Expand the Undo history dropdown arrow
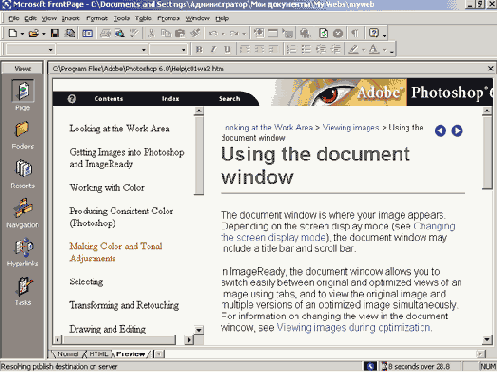The image size is (497, 372). [223, 34]
